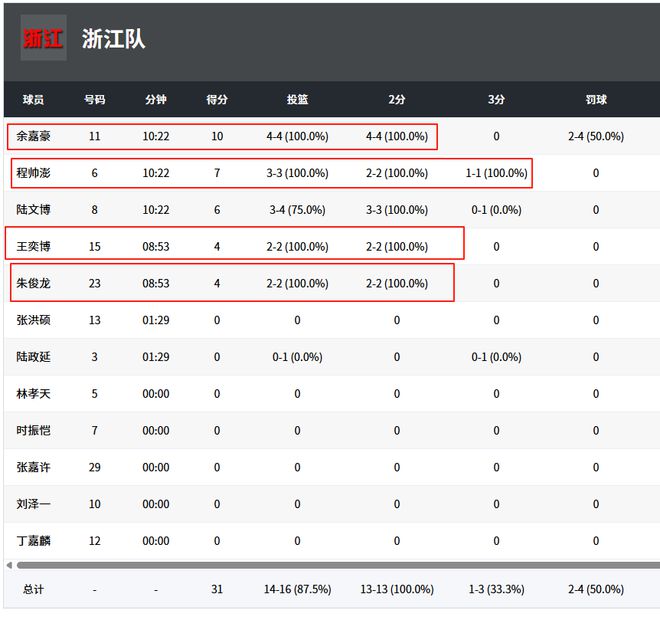Click the 罚球 column header

click(x=596, y=100)
